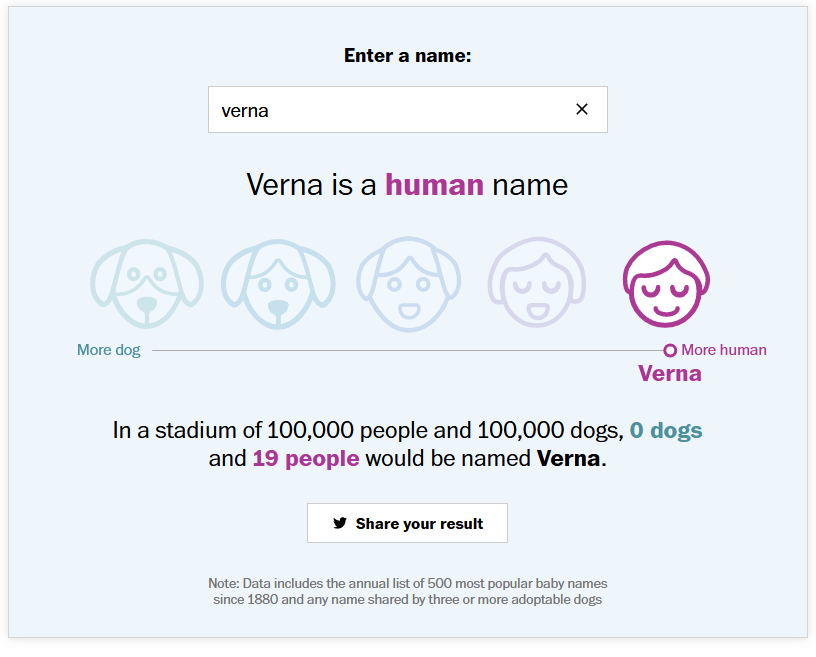Screen dimensions: 816x657
Task: Click the gray line of the dog-human scale
Action: (400, 350)
